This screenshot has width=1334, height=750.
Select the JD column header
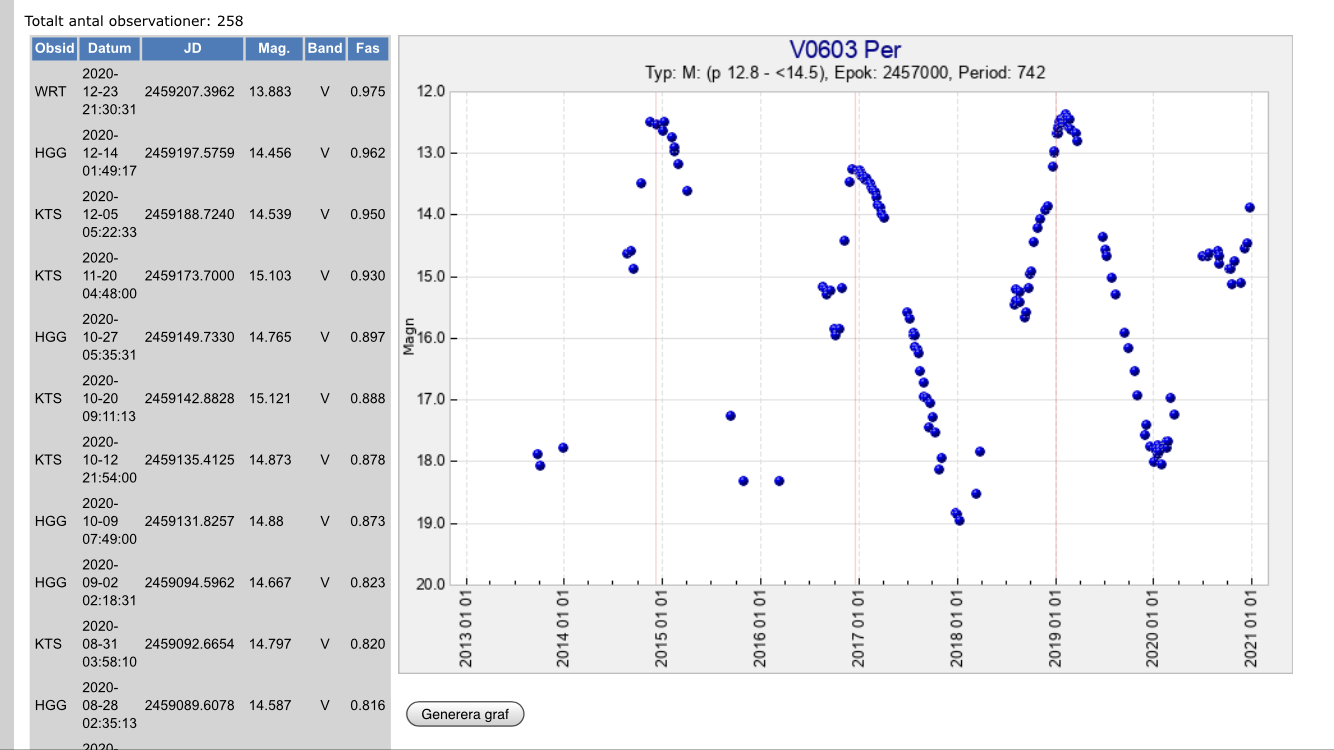[x=192, y=48]
